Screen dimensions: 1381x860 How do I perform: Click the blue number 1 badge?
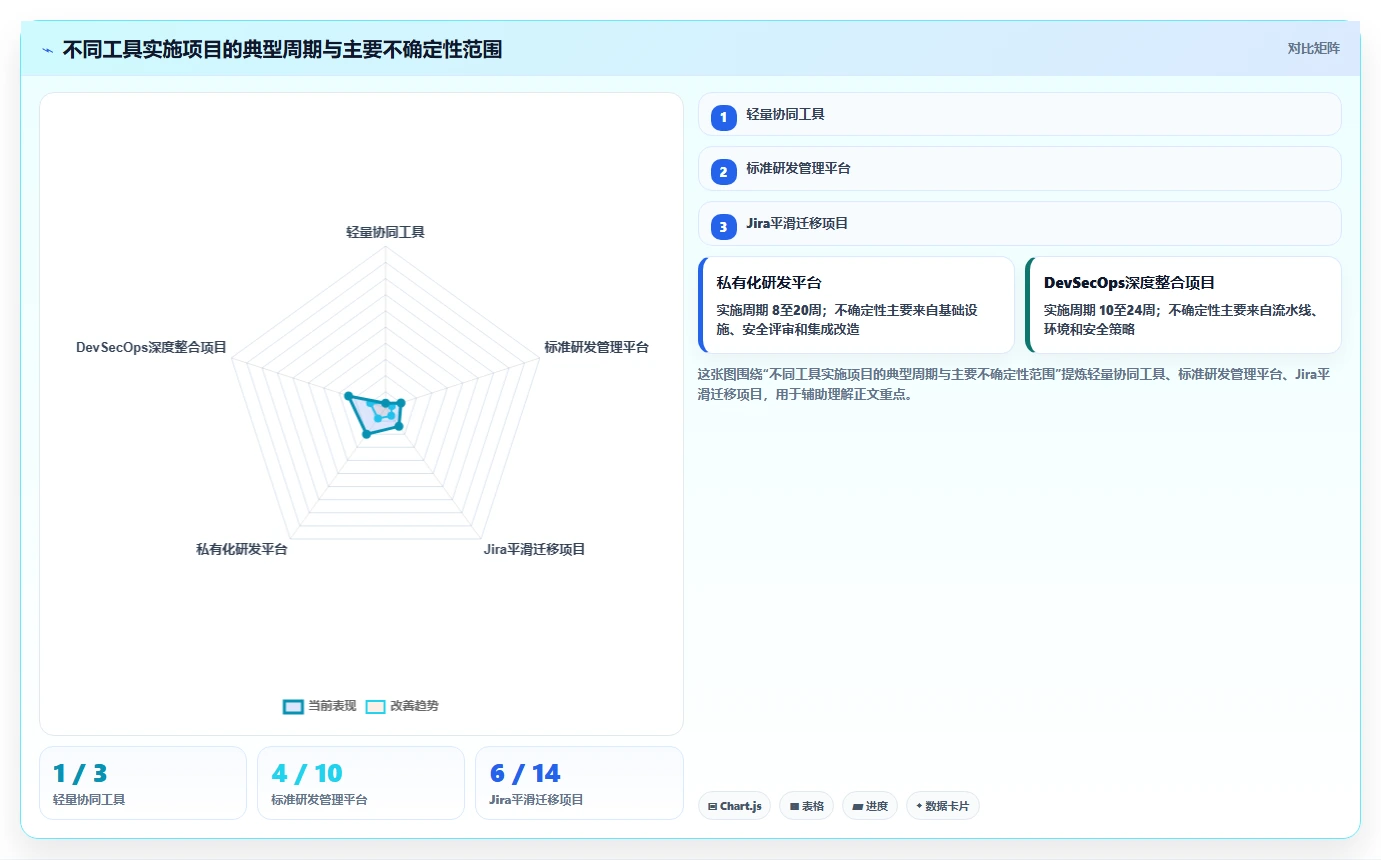click(724, 118)
